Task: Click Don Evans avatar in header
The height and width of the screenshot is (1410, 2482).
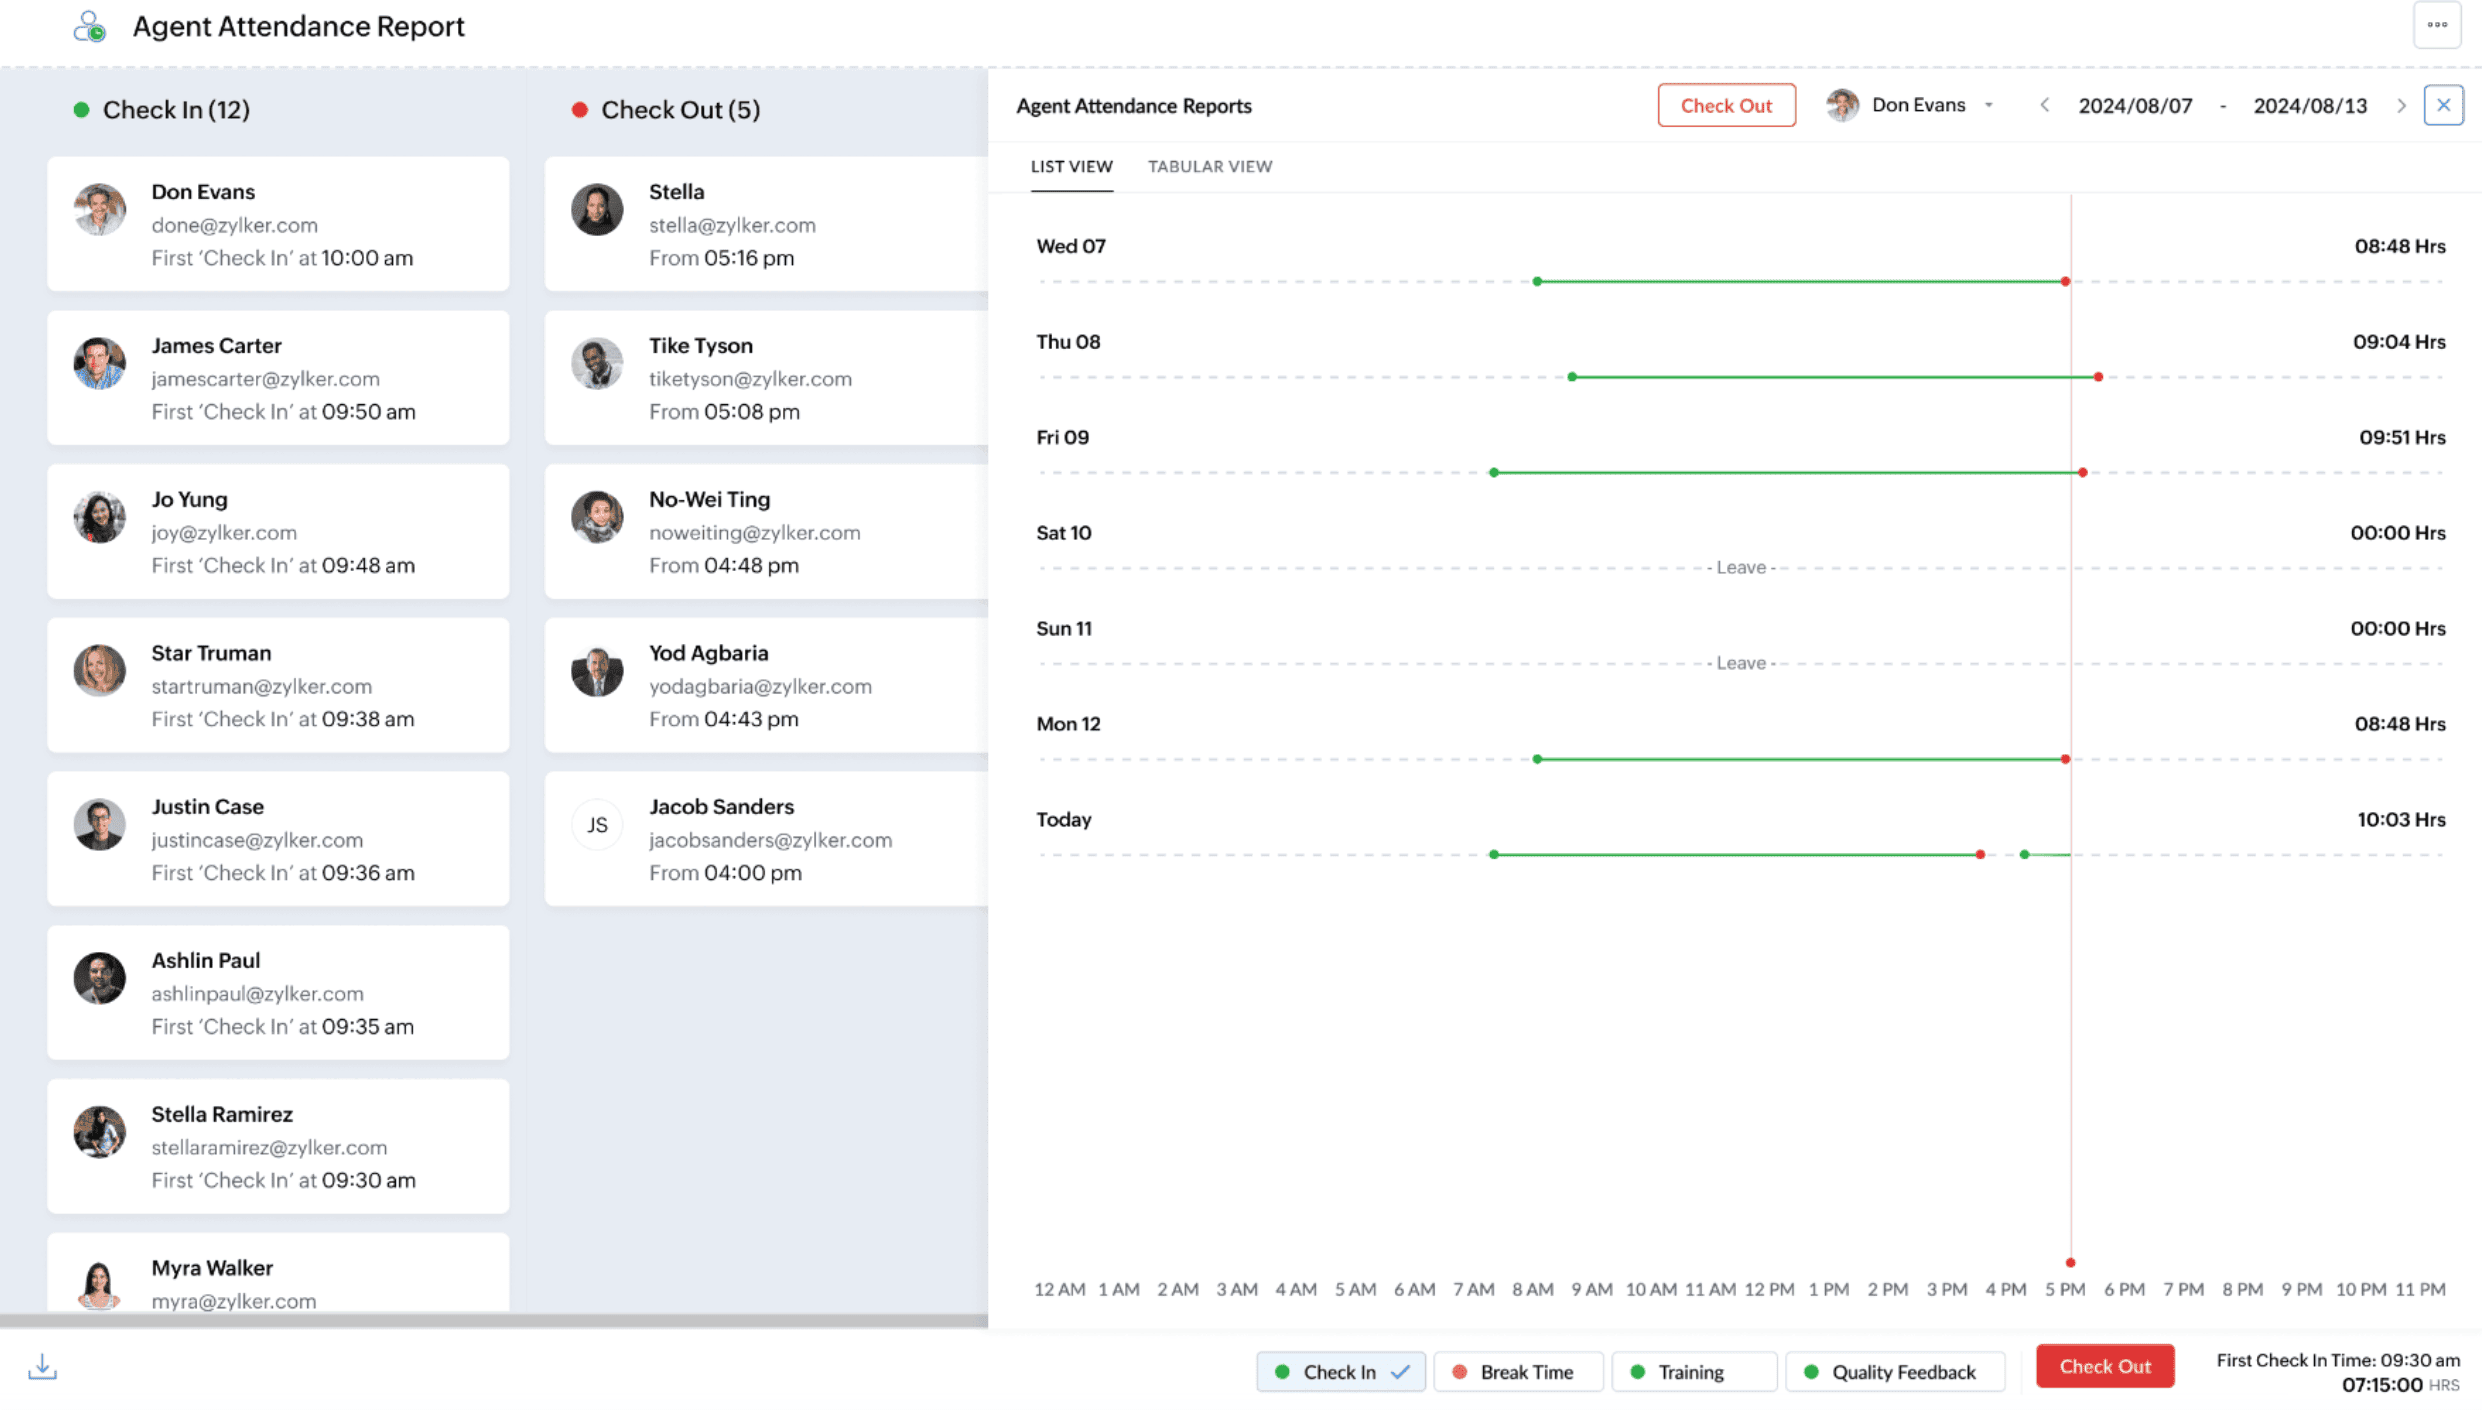Action: point(1842,105)
